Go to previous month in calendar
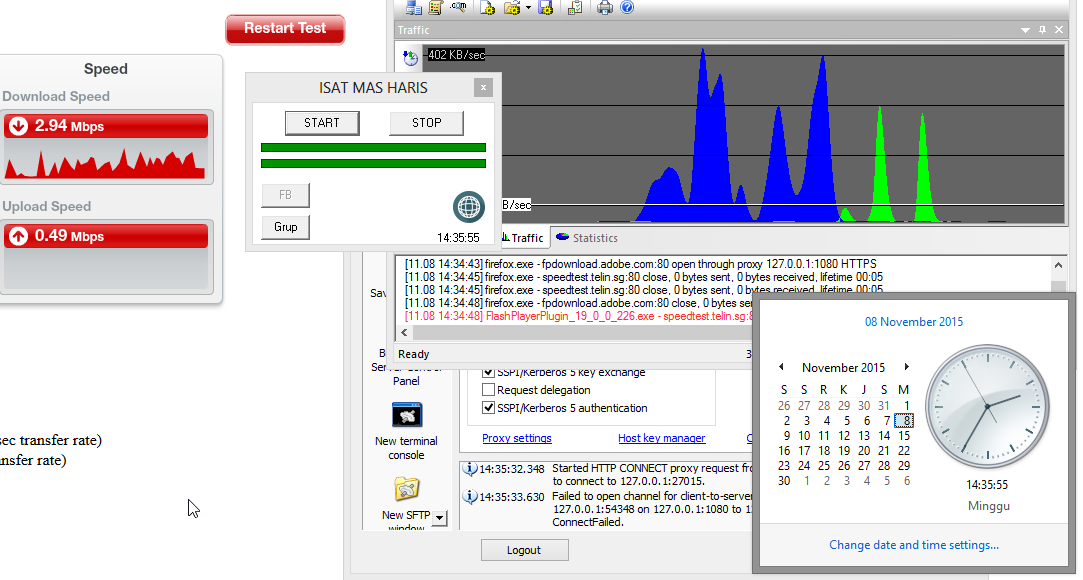 tap(781, 367)
